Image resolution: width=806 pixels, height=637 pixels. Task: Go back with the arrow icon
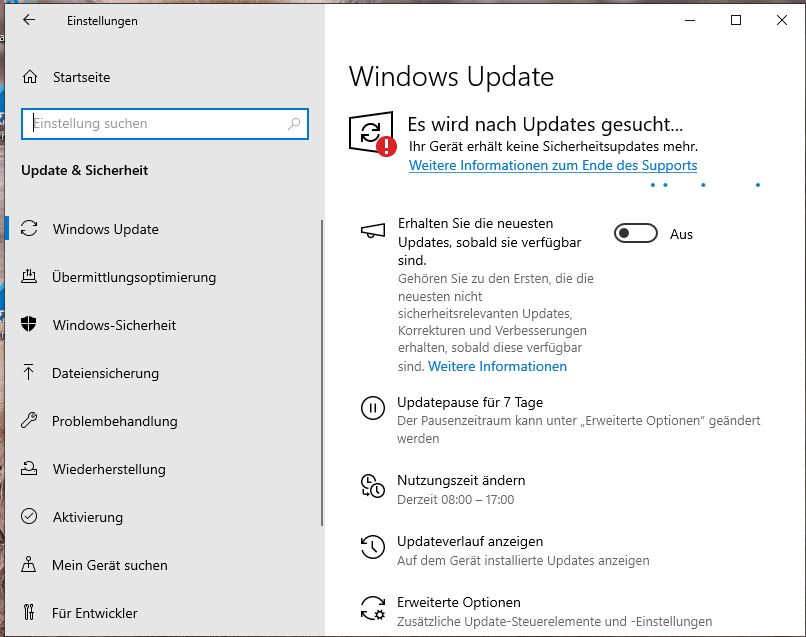coord(29,20)
